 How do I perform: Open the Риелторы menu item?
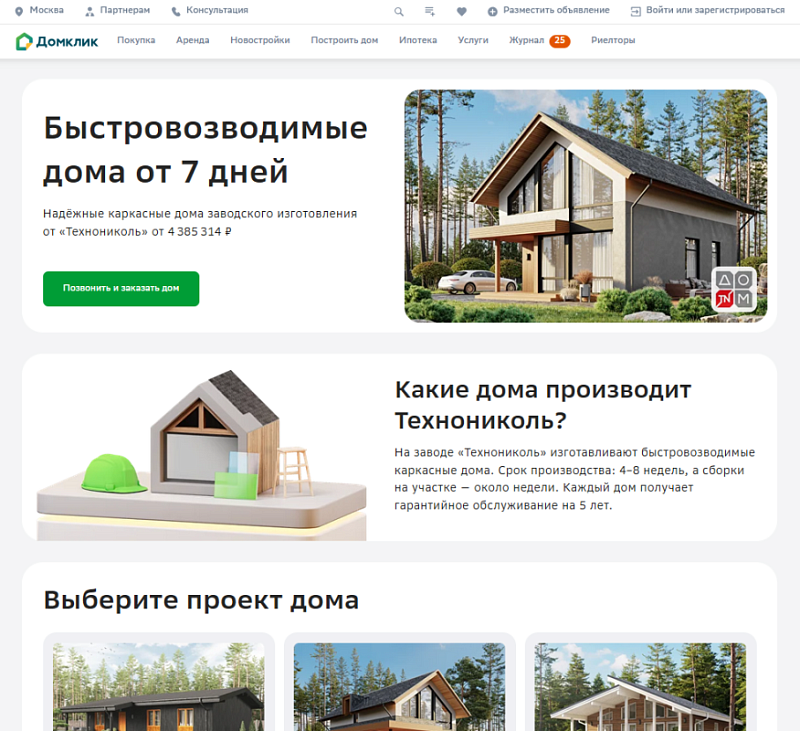[x=613, y=40]
